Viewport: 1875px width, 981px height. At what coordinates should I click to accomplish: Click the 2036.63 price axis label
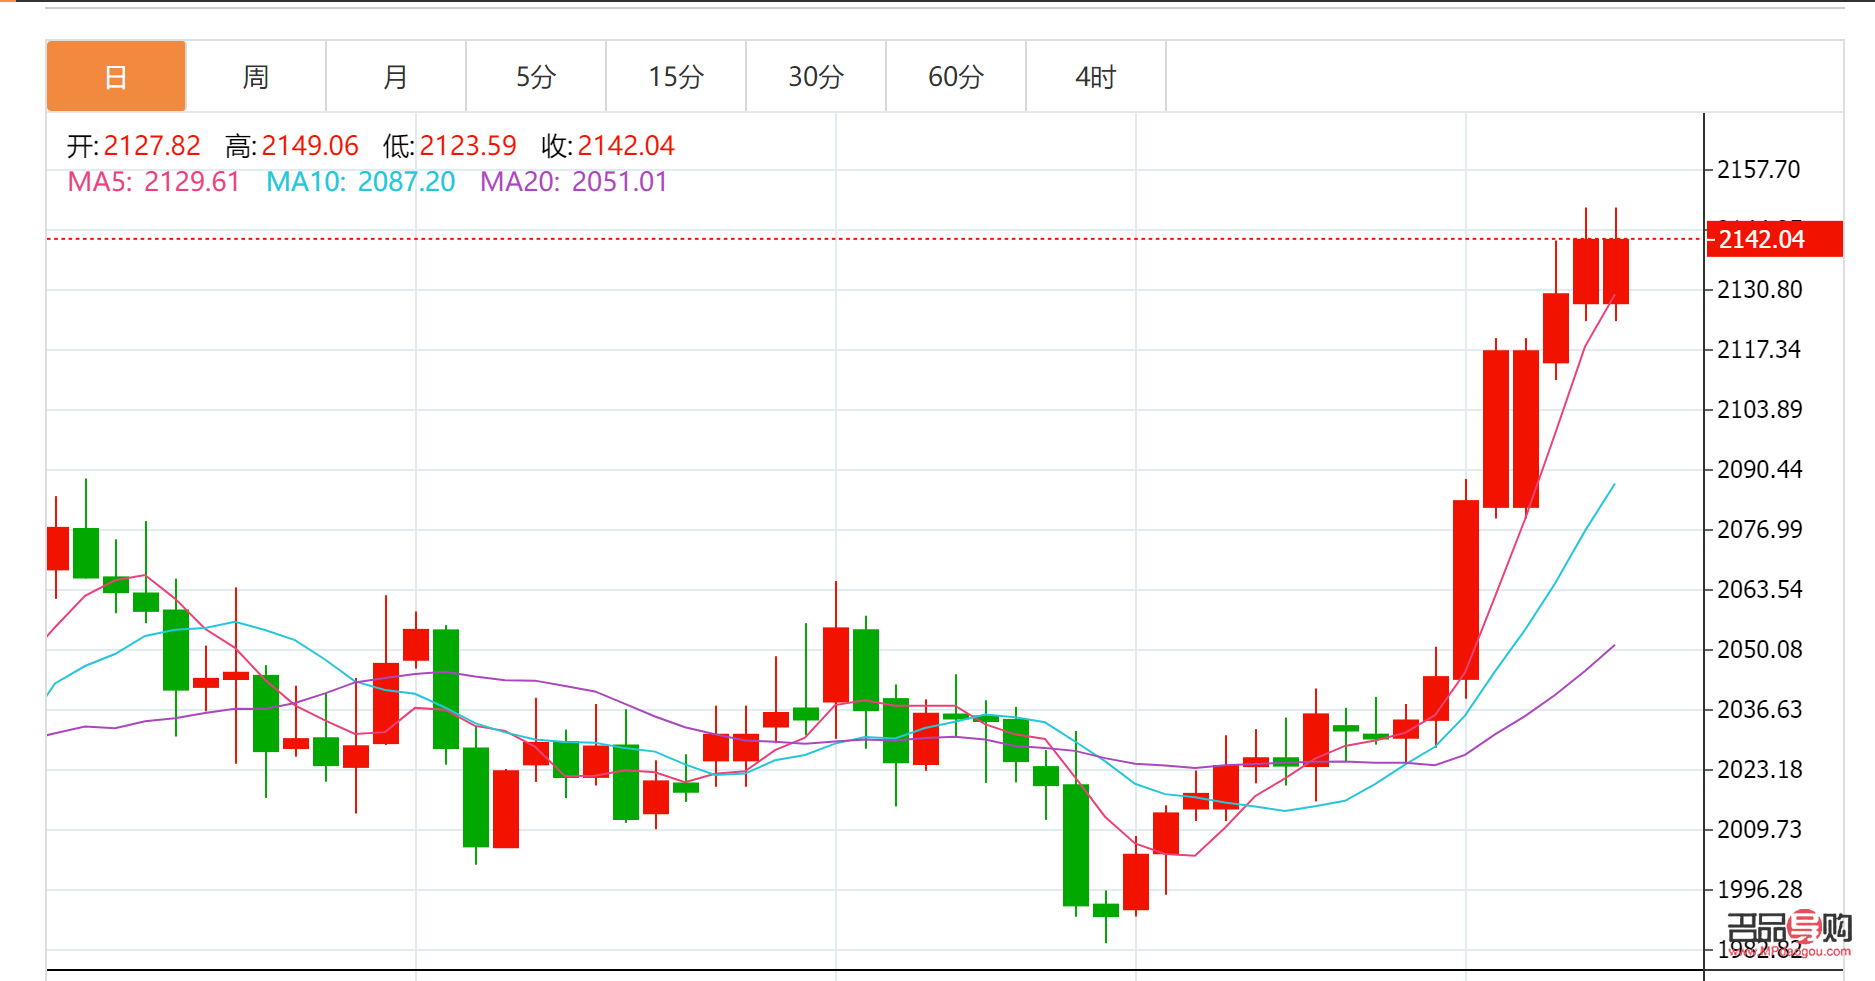[1760, 710]
